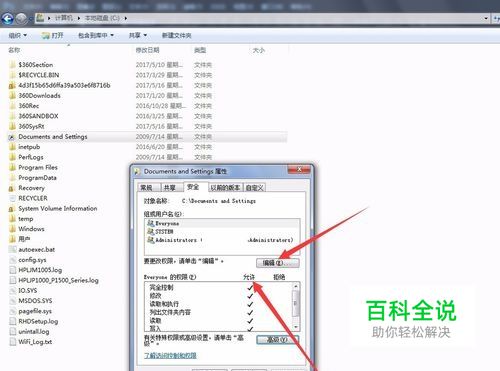This screenshot has height=371, width=500.
Task: Switch to the 自定义 tab
Action: pos(255,188)
